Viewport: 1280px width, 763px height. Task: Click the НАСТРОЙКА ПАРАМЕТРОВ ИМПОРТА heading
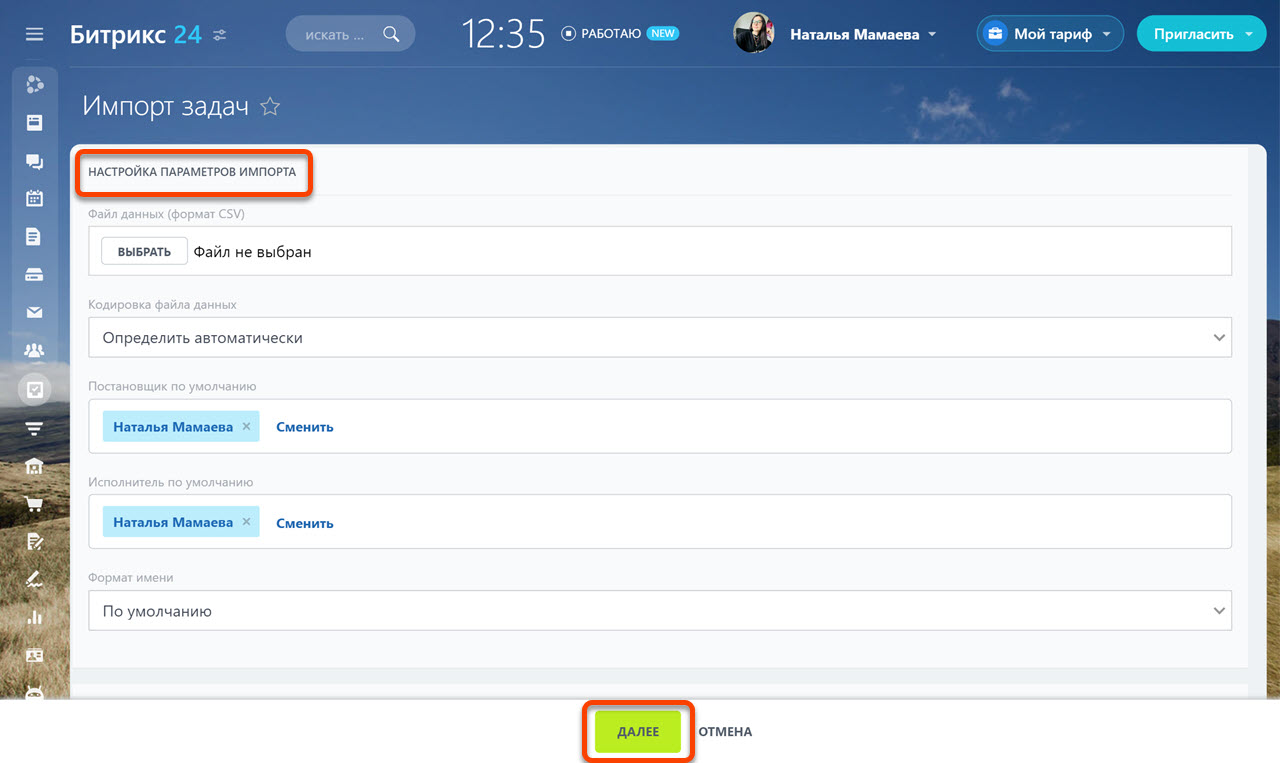coord(192,172)
